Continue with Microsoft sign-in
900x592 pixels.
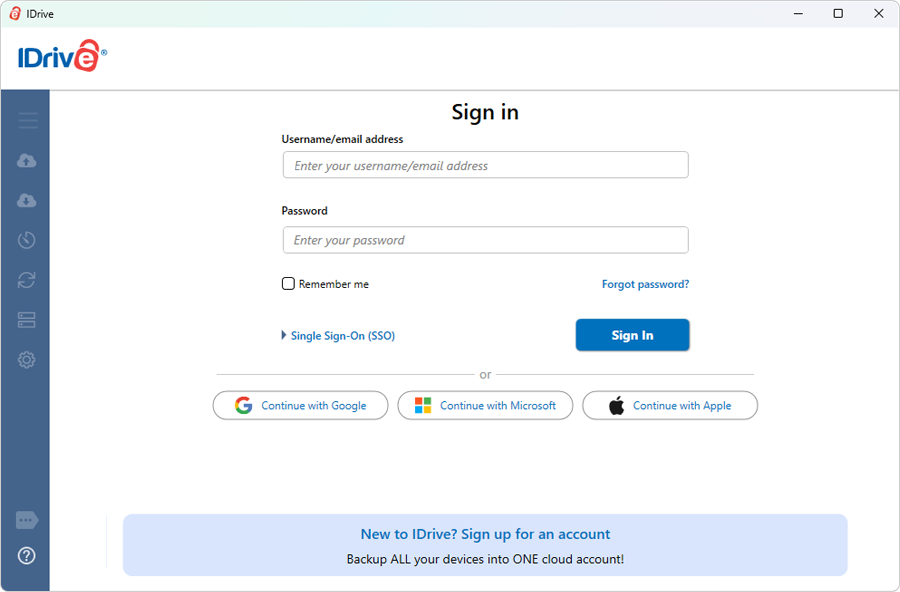pyautogui.click(x=485, y=405)
